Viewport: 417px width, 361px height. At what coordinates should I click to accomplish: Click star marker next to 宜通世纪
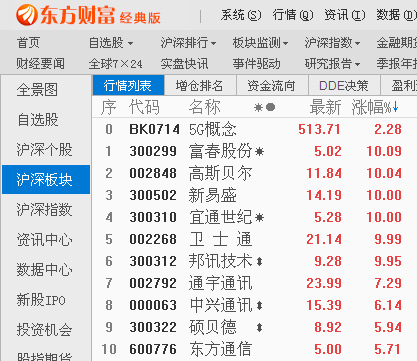(259, 218)
